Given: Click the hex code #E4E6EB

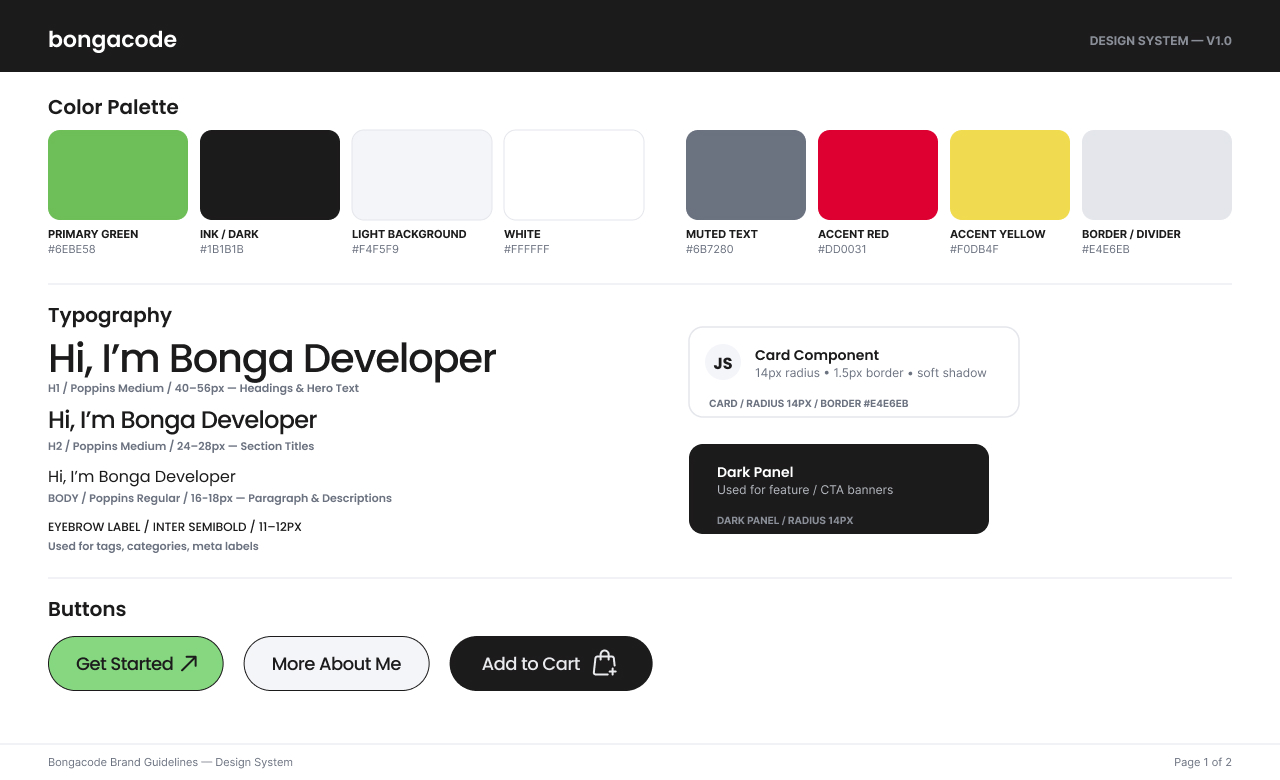Looking at the screenshot, I should point(1106,249).
